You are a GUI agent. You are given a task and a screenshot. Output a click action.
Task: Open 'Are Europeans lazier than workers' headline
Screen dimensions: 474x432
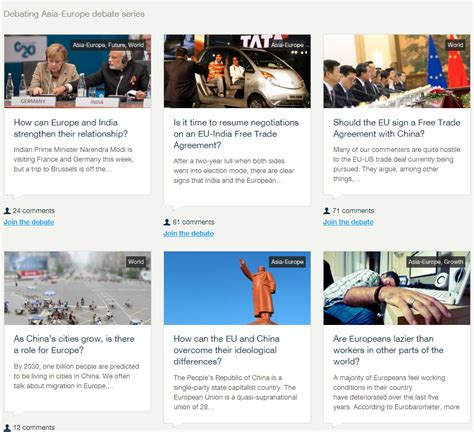(x=388, y=350)
